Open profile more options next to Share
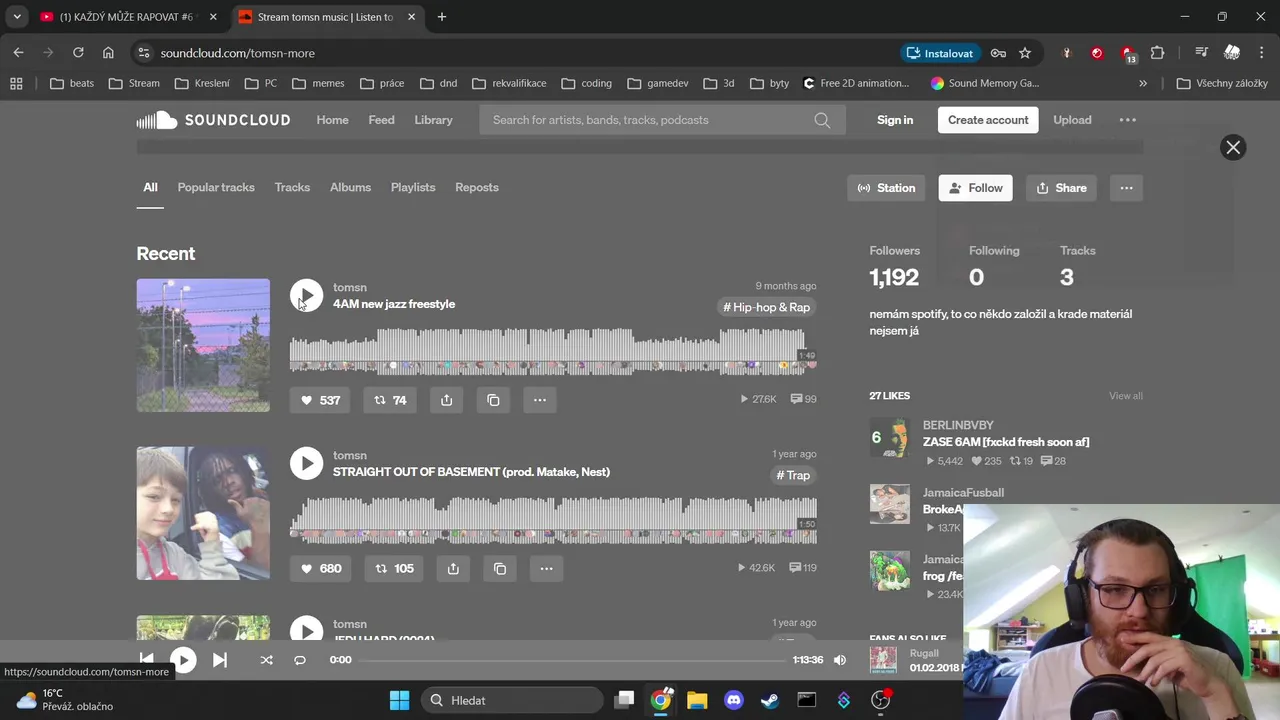Viewport: 1280px width, 720px height. pos(1126,188)
